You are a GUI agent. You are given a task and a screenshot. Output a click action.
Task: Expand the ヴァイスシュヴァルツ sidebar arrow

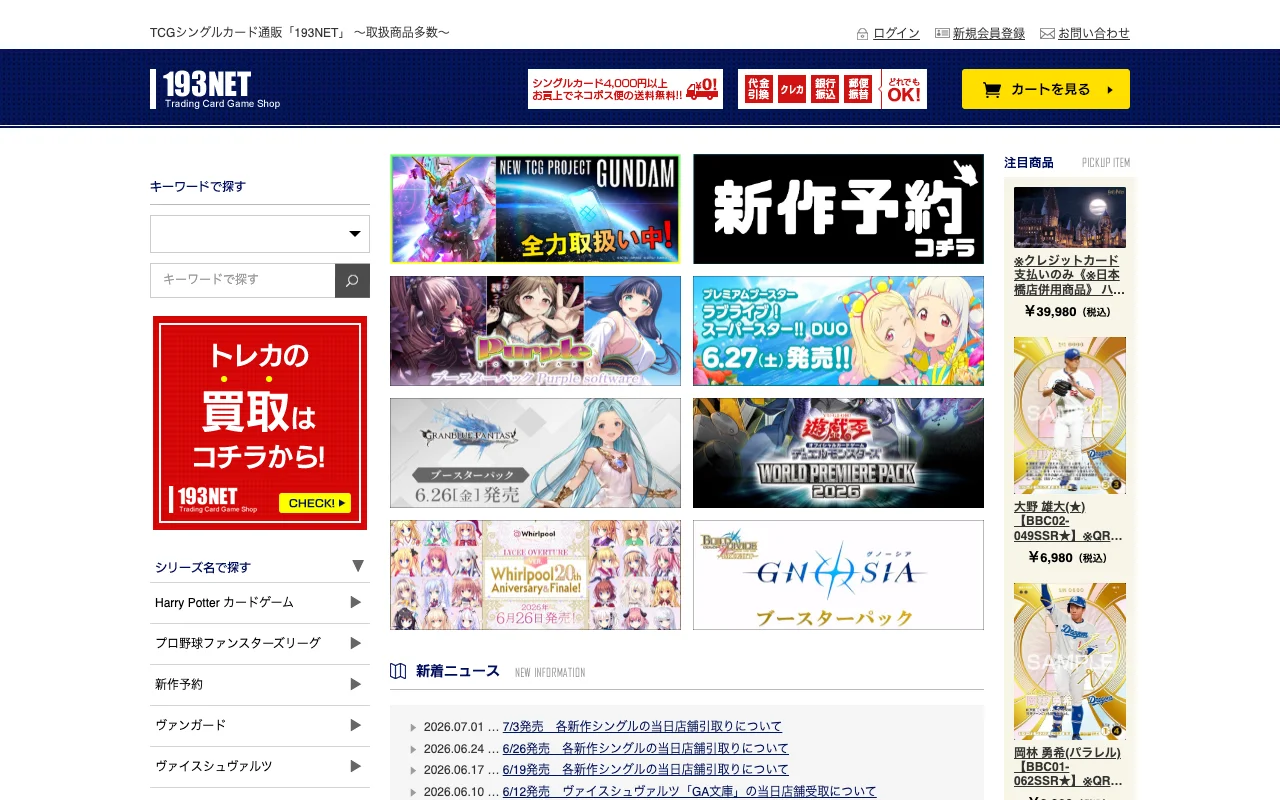point(355,766)
